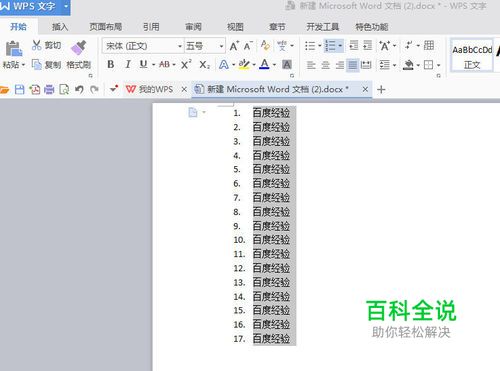Viewport: 500px width, 371px height.
Task: Open the 插入 ribbon tab
Action: click(x=60, y=27)
